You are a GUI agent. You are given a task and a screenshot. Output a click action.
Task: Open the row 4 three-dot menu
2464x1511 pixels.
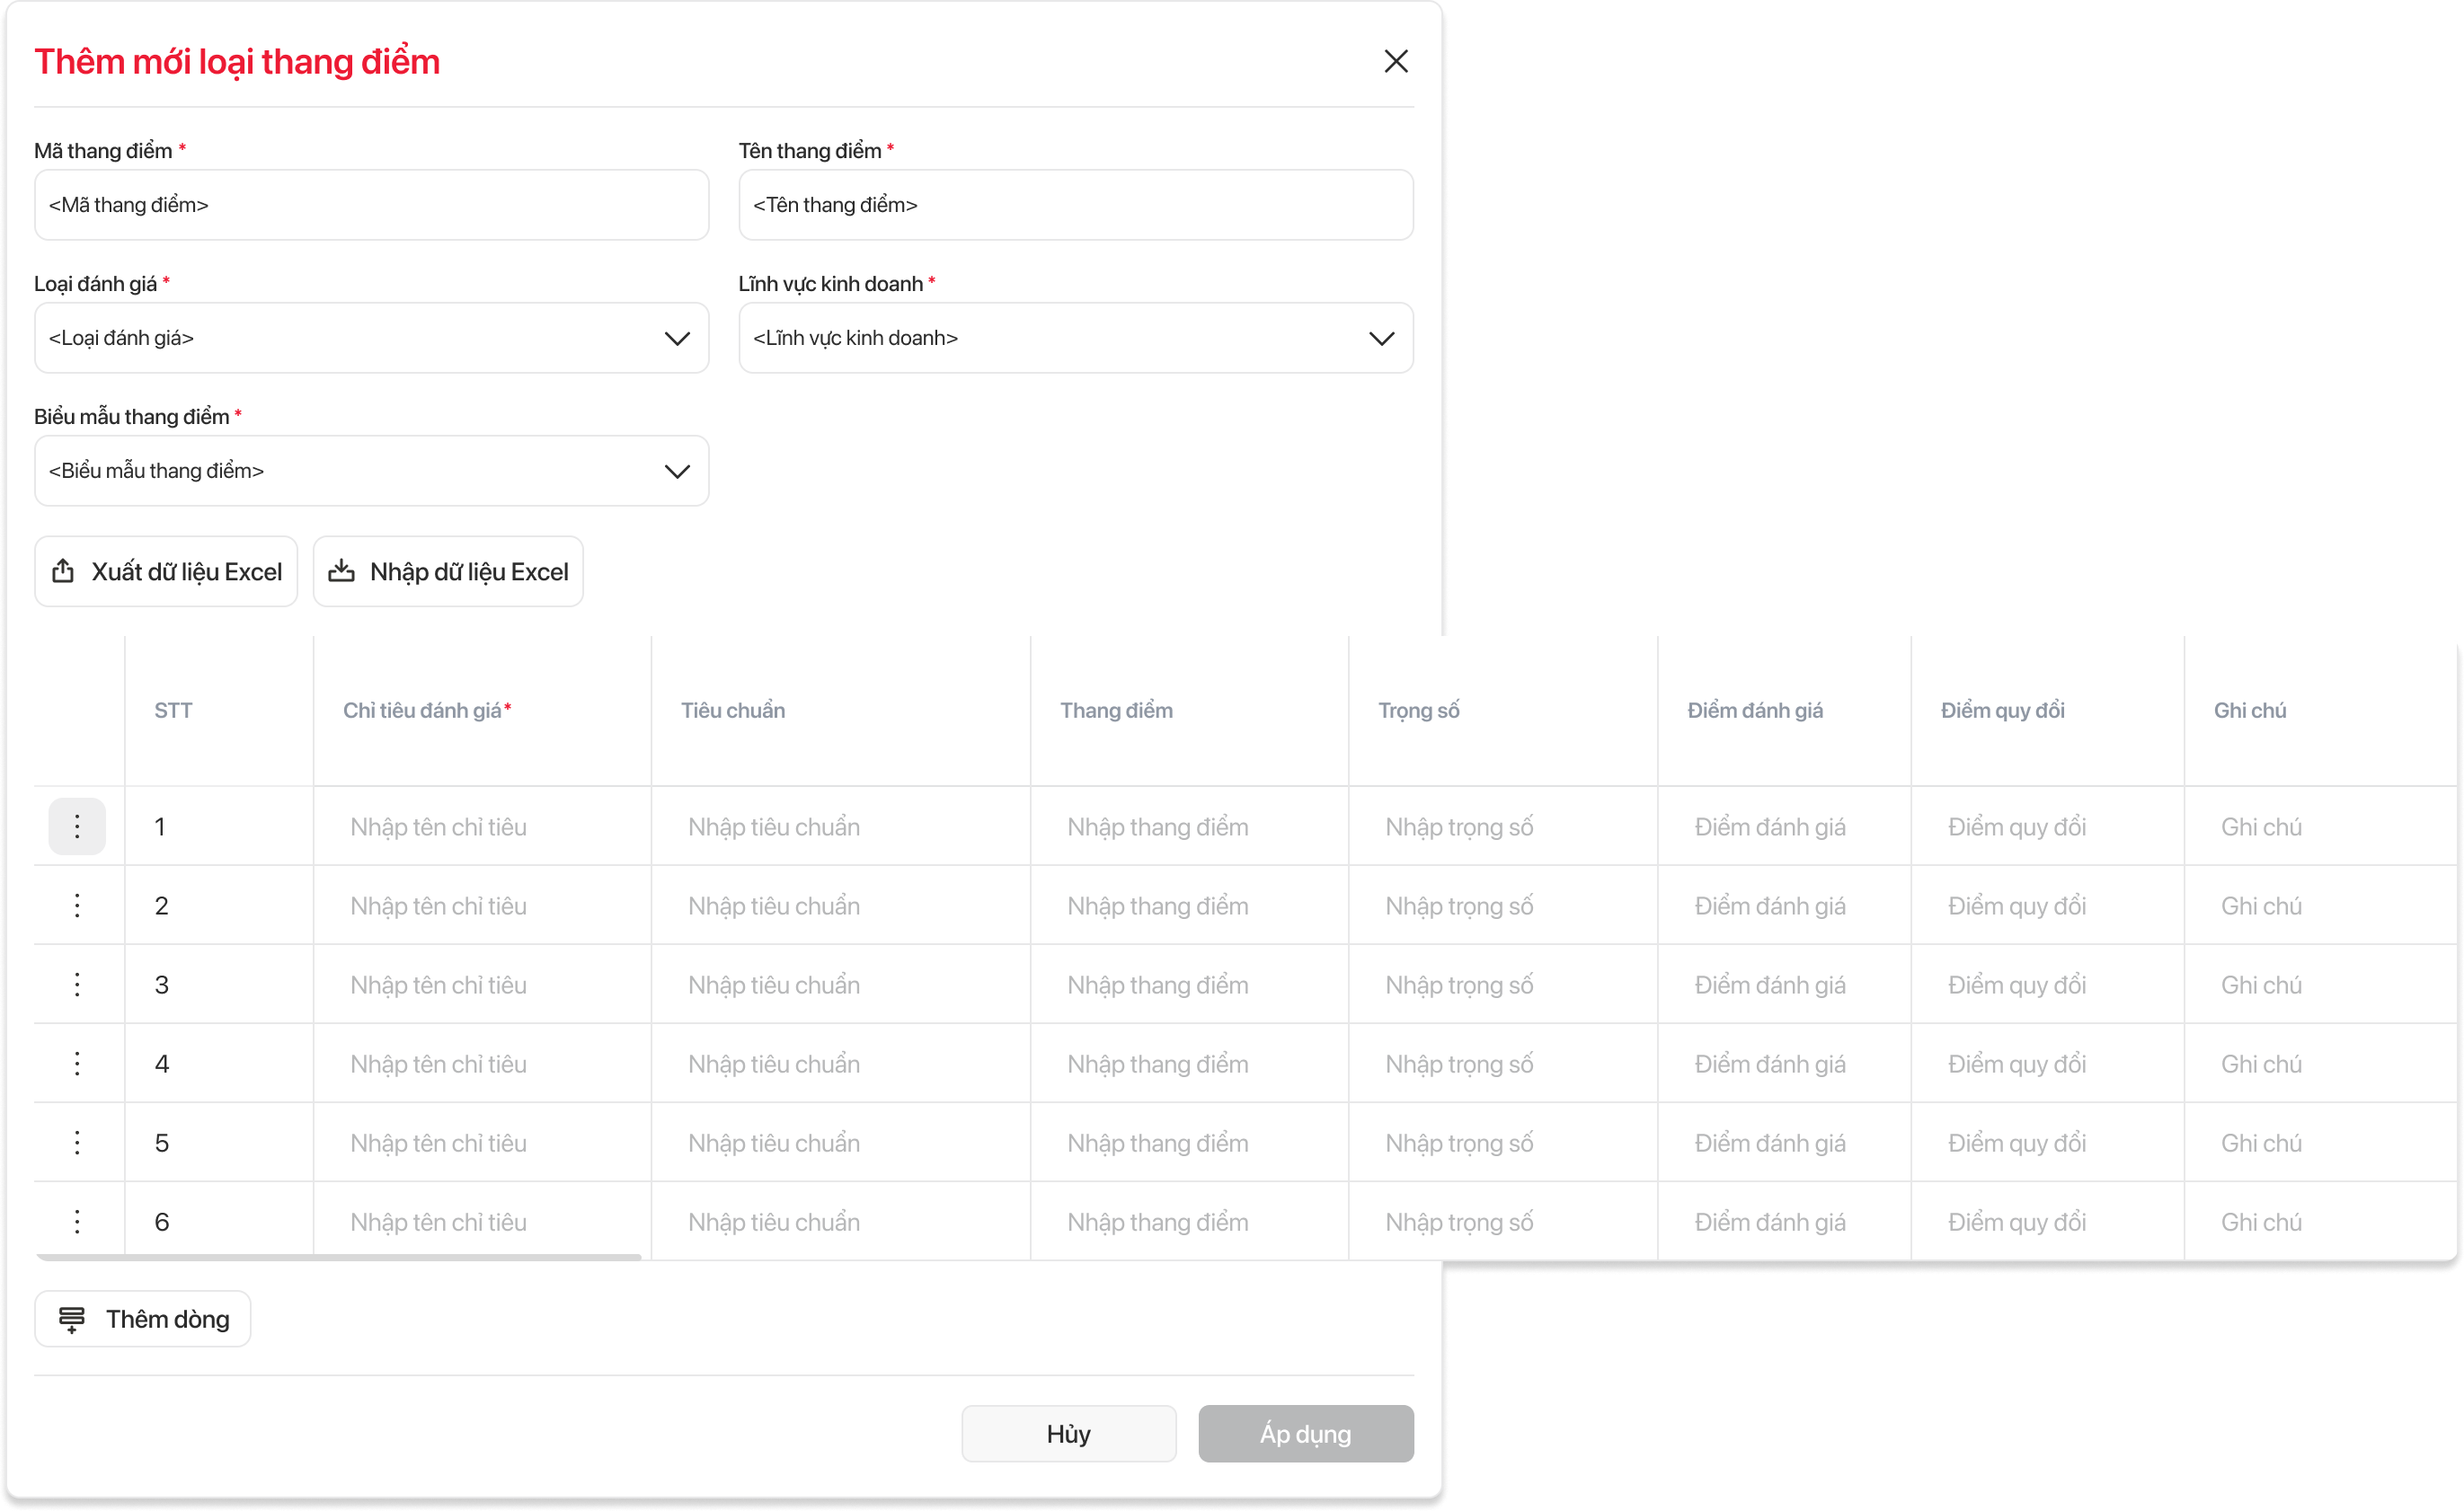[77, 1063]
